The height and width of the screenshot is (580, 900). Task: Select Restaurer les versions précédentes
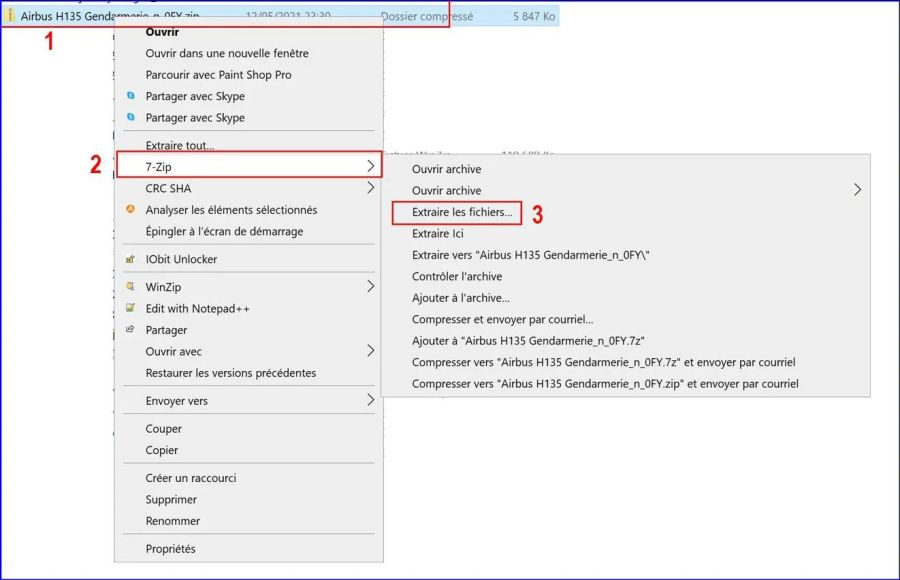[231, 373]
